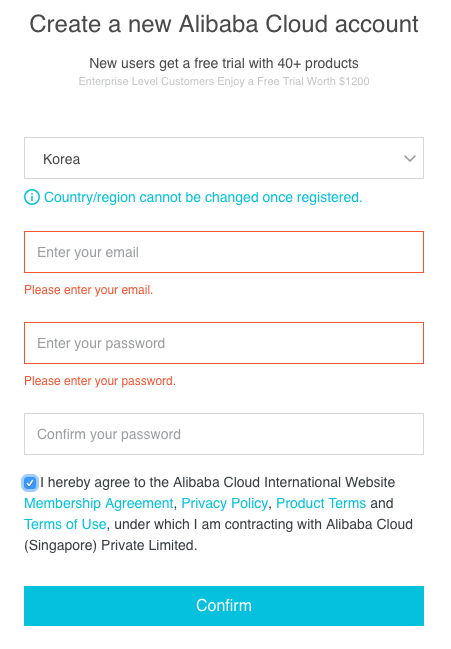Click the free trial with 40+ products text
The image size is (451, 649).
tap(224, 63)
